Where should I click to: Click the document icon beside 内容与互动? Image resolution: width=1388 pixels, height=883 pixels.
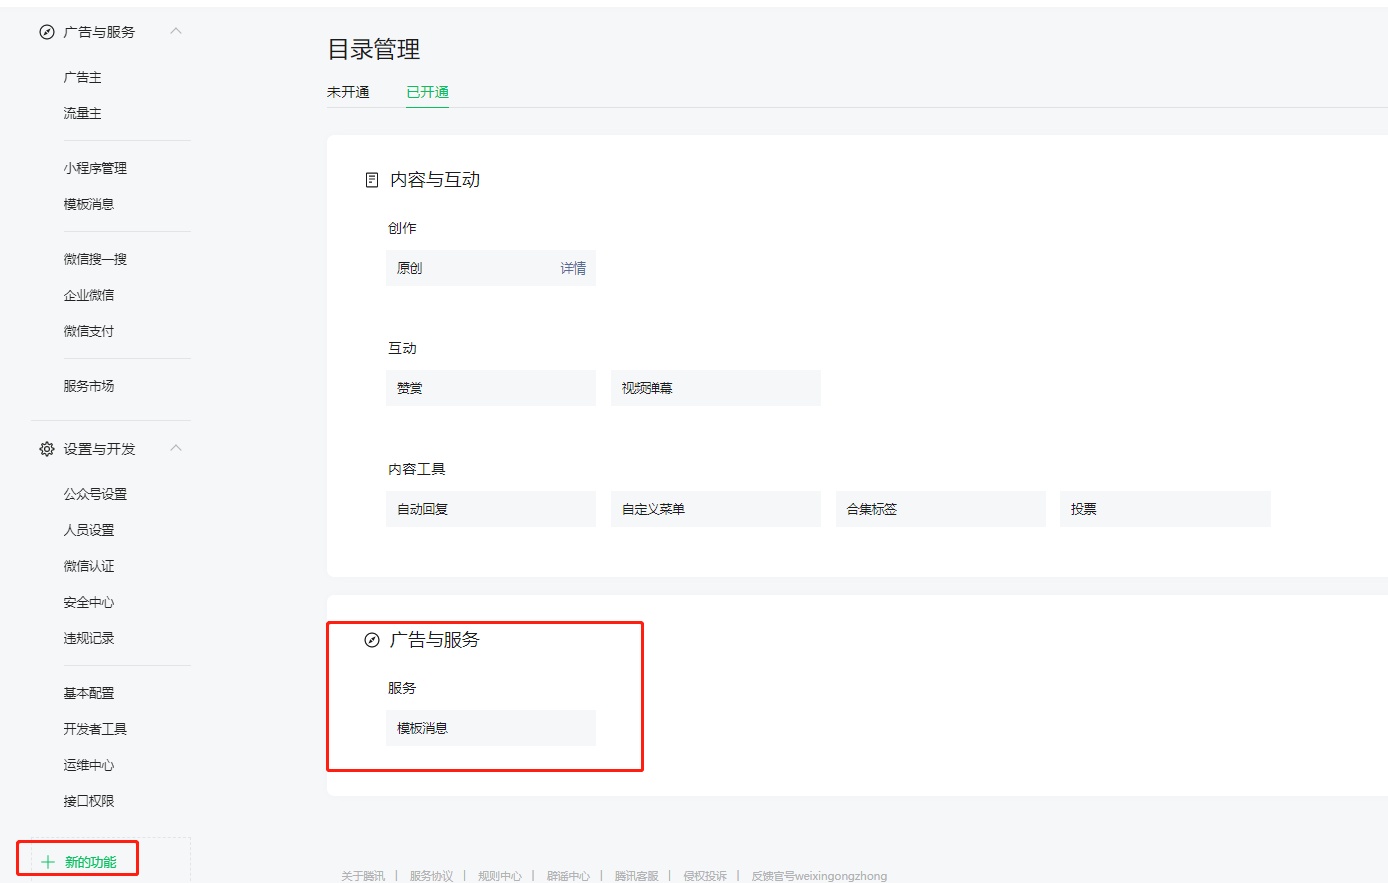click(372, 180)
